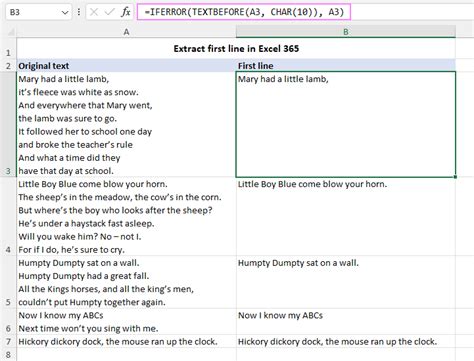The image size is (474, 361).
Task: Click cell A3 with Mary had a little lamb poem
Action: click(126, 125)
